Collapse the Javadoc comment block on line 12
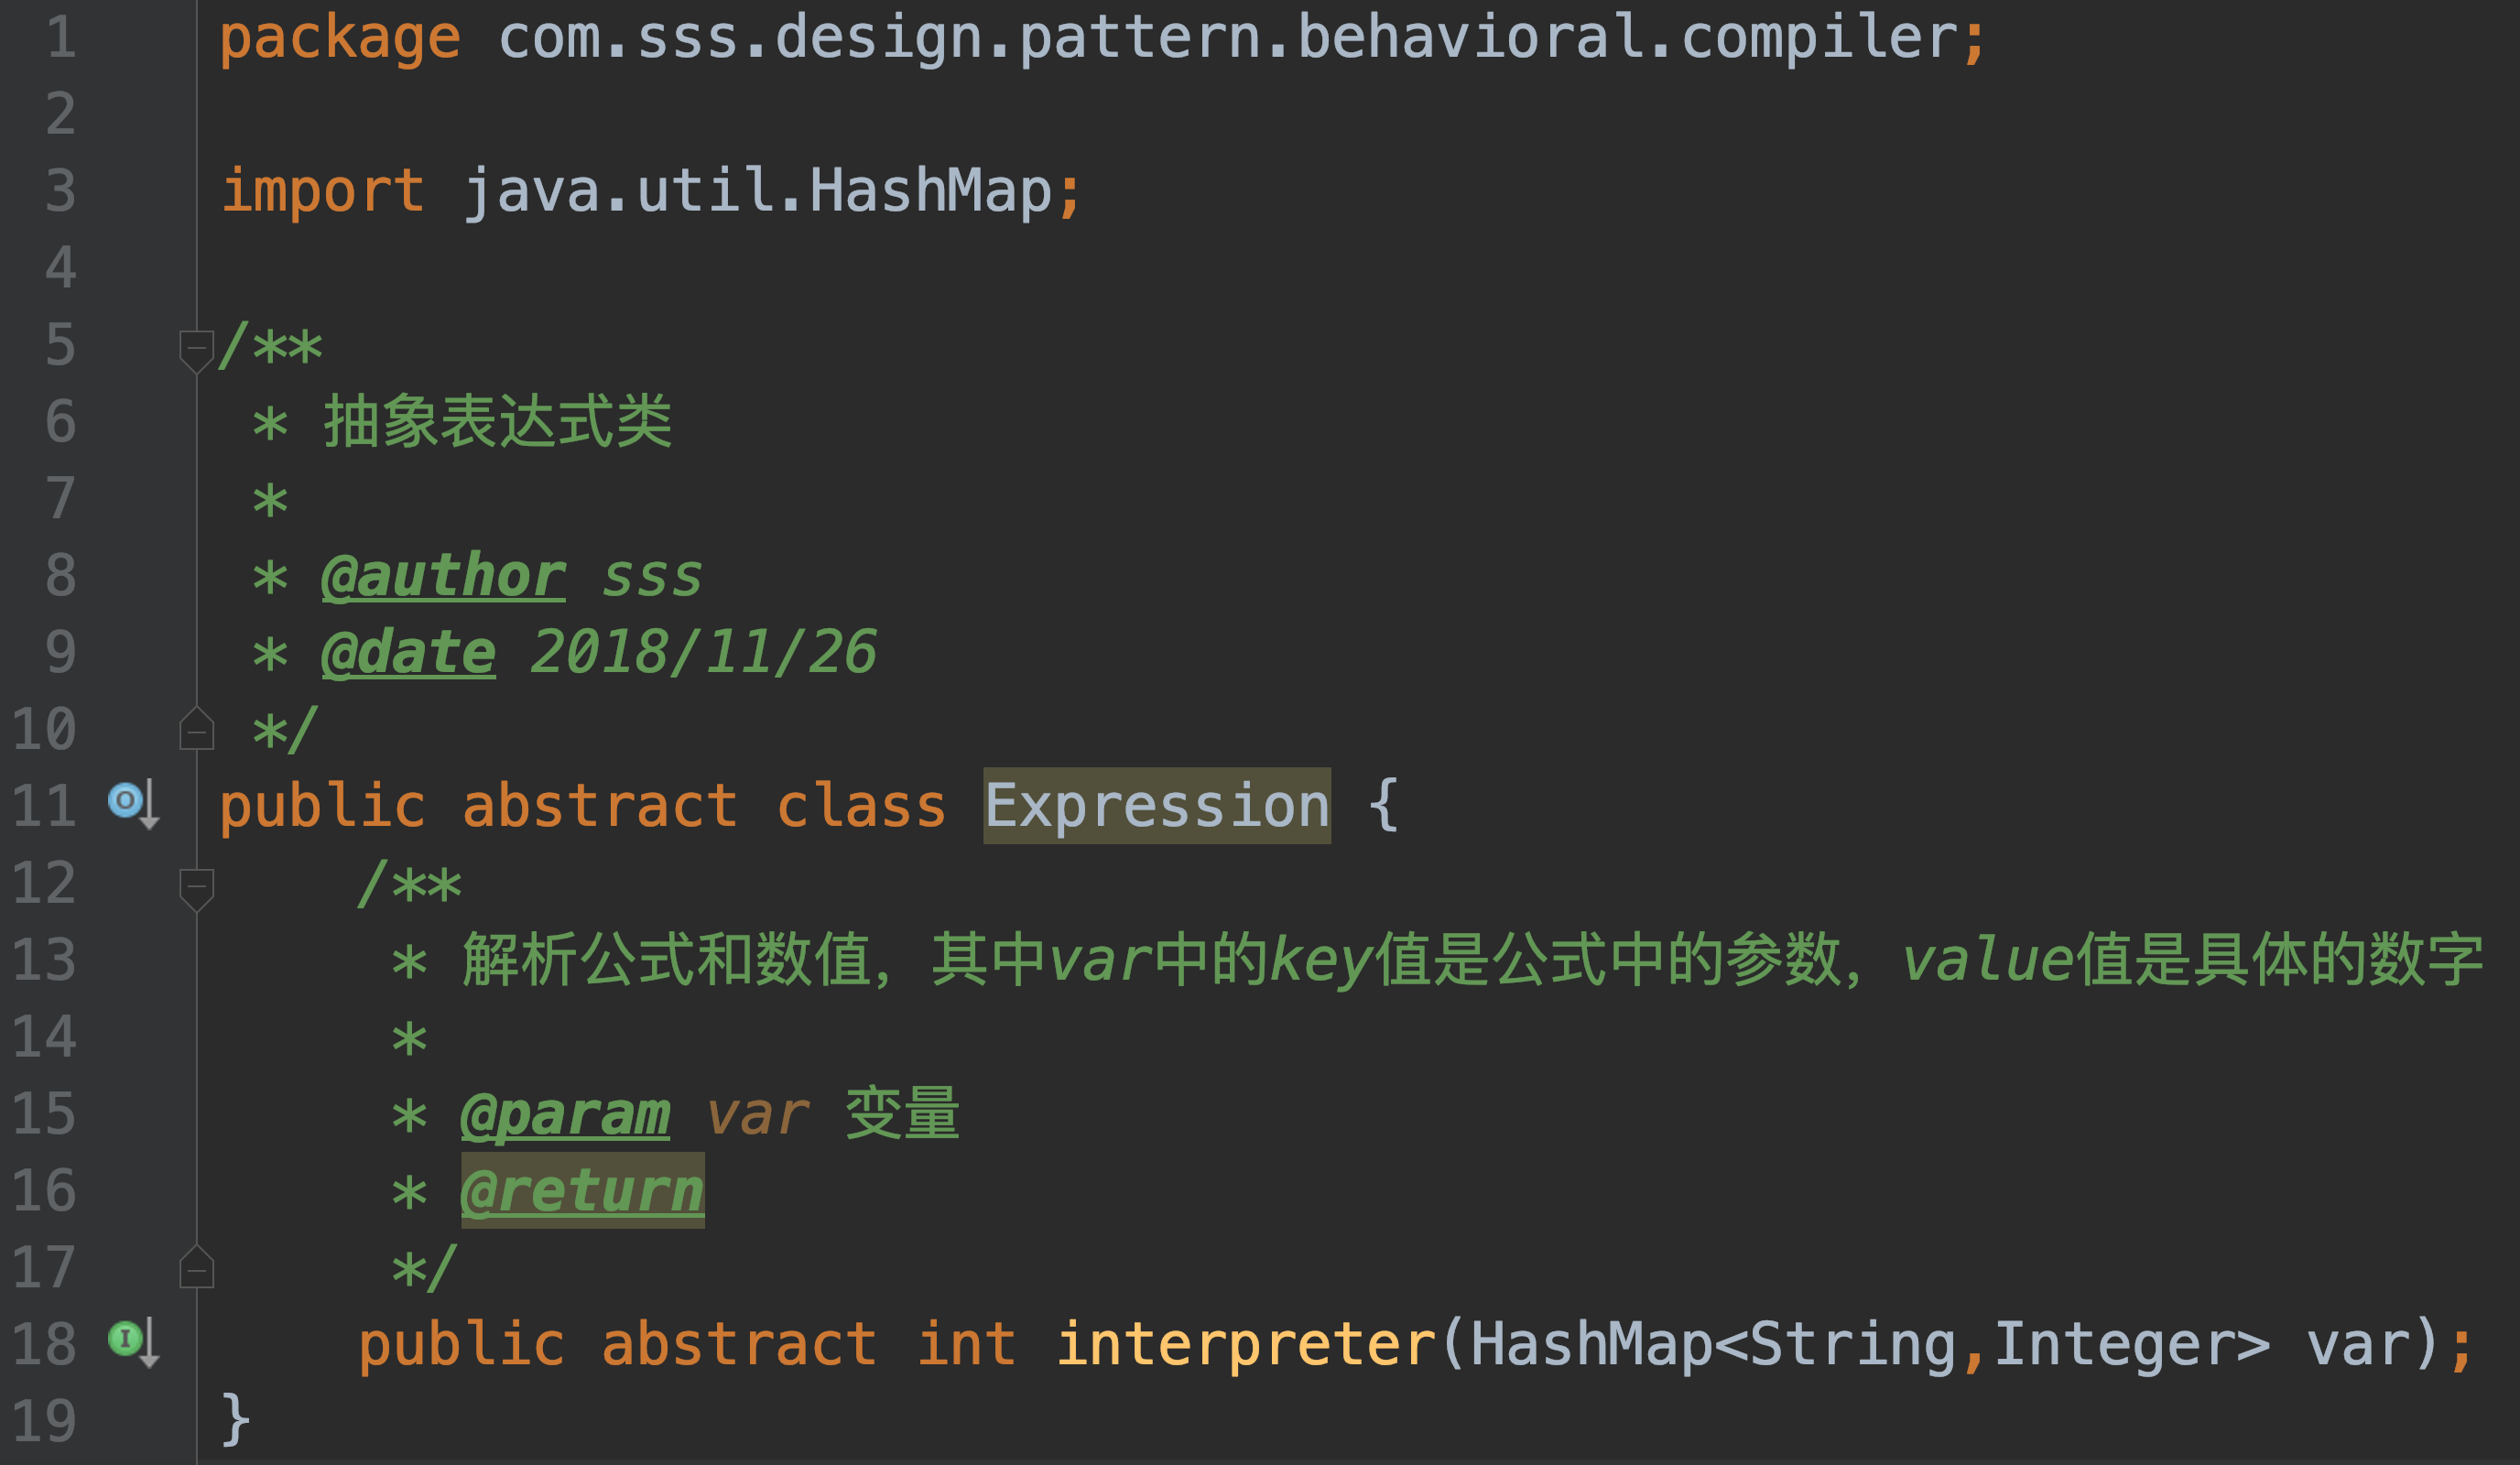The width and height of the screenshot is (2520, 1465). click(x=197, y=888)
